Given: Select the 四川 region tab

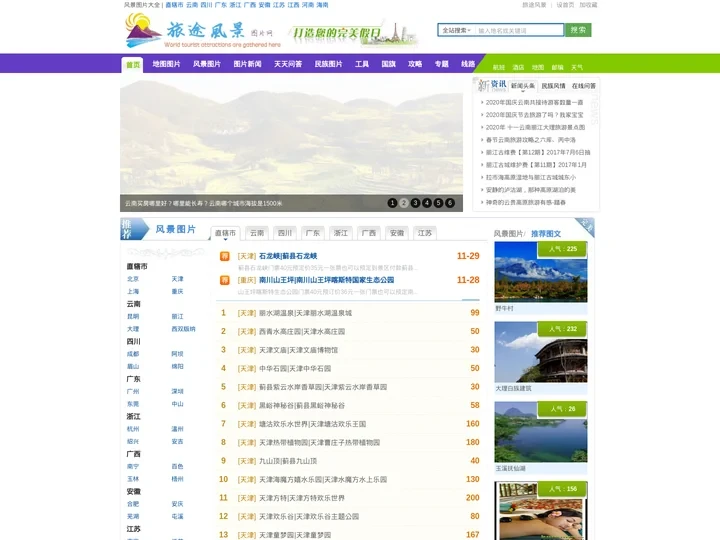Looking at the screenshot, I should click(285, 233).
